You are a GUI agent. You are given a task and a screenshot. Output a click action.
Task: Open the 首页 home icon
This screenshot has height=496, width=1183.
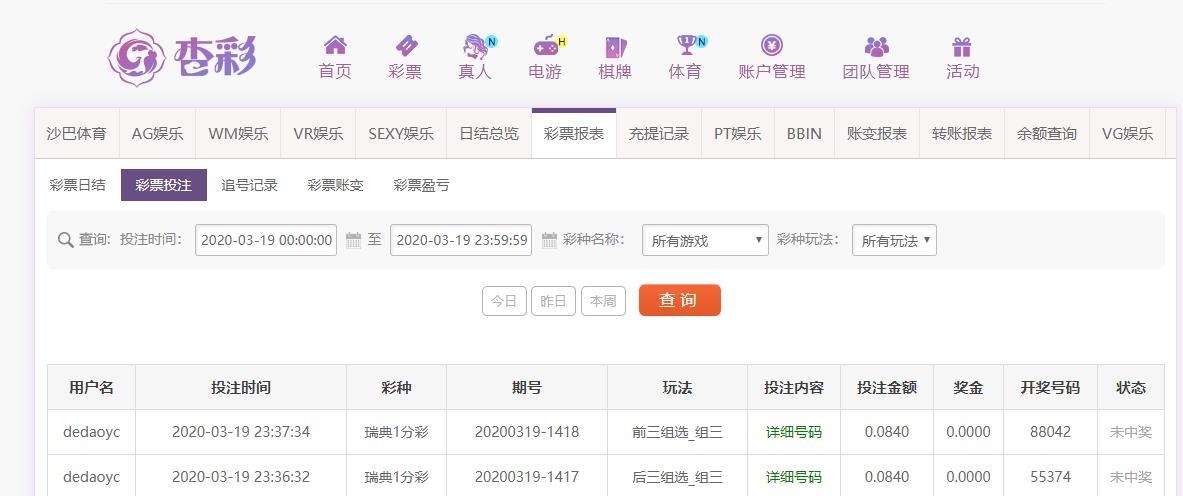click(335, 46)
